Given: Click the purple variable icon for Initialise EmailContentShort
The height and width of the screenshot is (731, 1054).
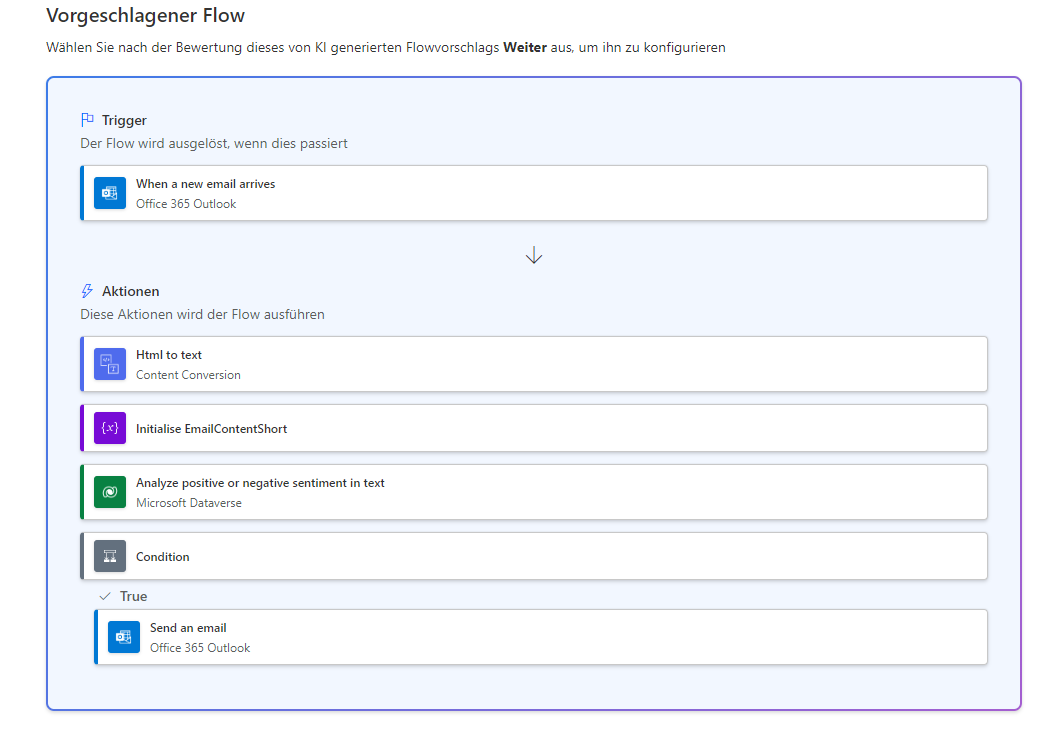Looking at the screenshot, I should click(x=110, y=428).
